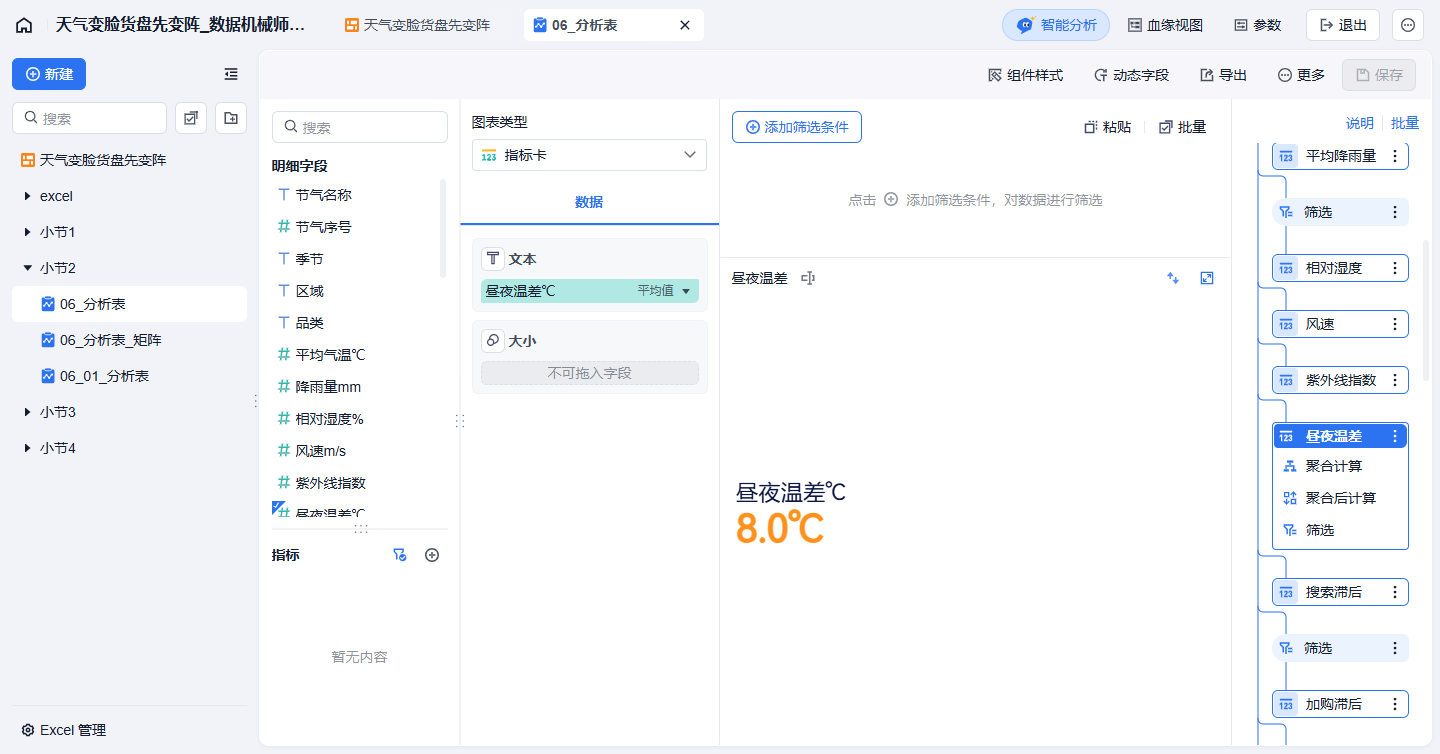This screenshot has width=1440, height=754.
Task: Select the 搜索滞后 metric card
Action: (x=1340, y=592)
